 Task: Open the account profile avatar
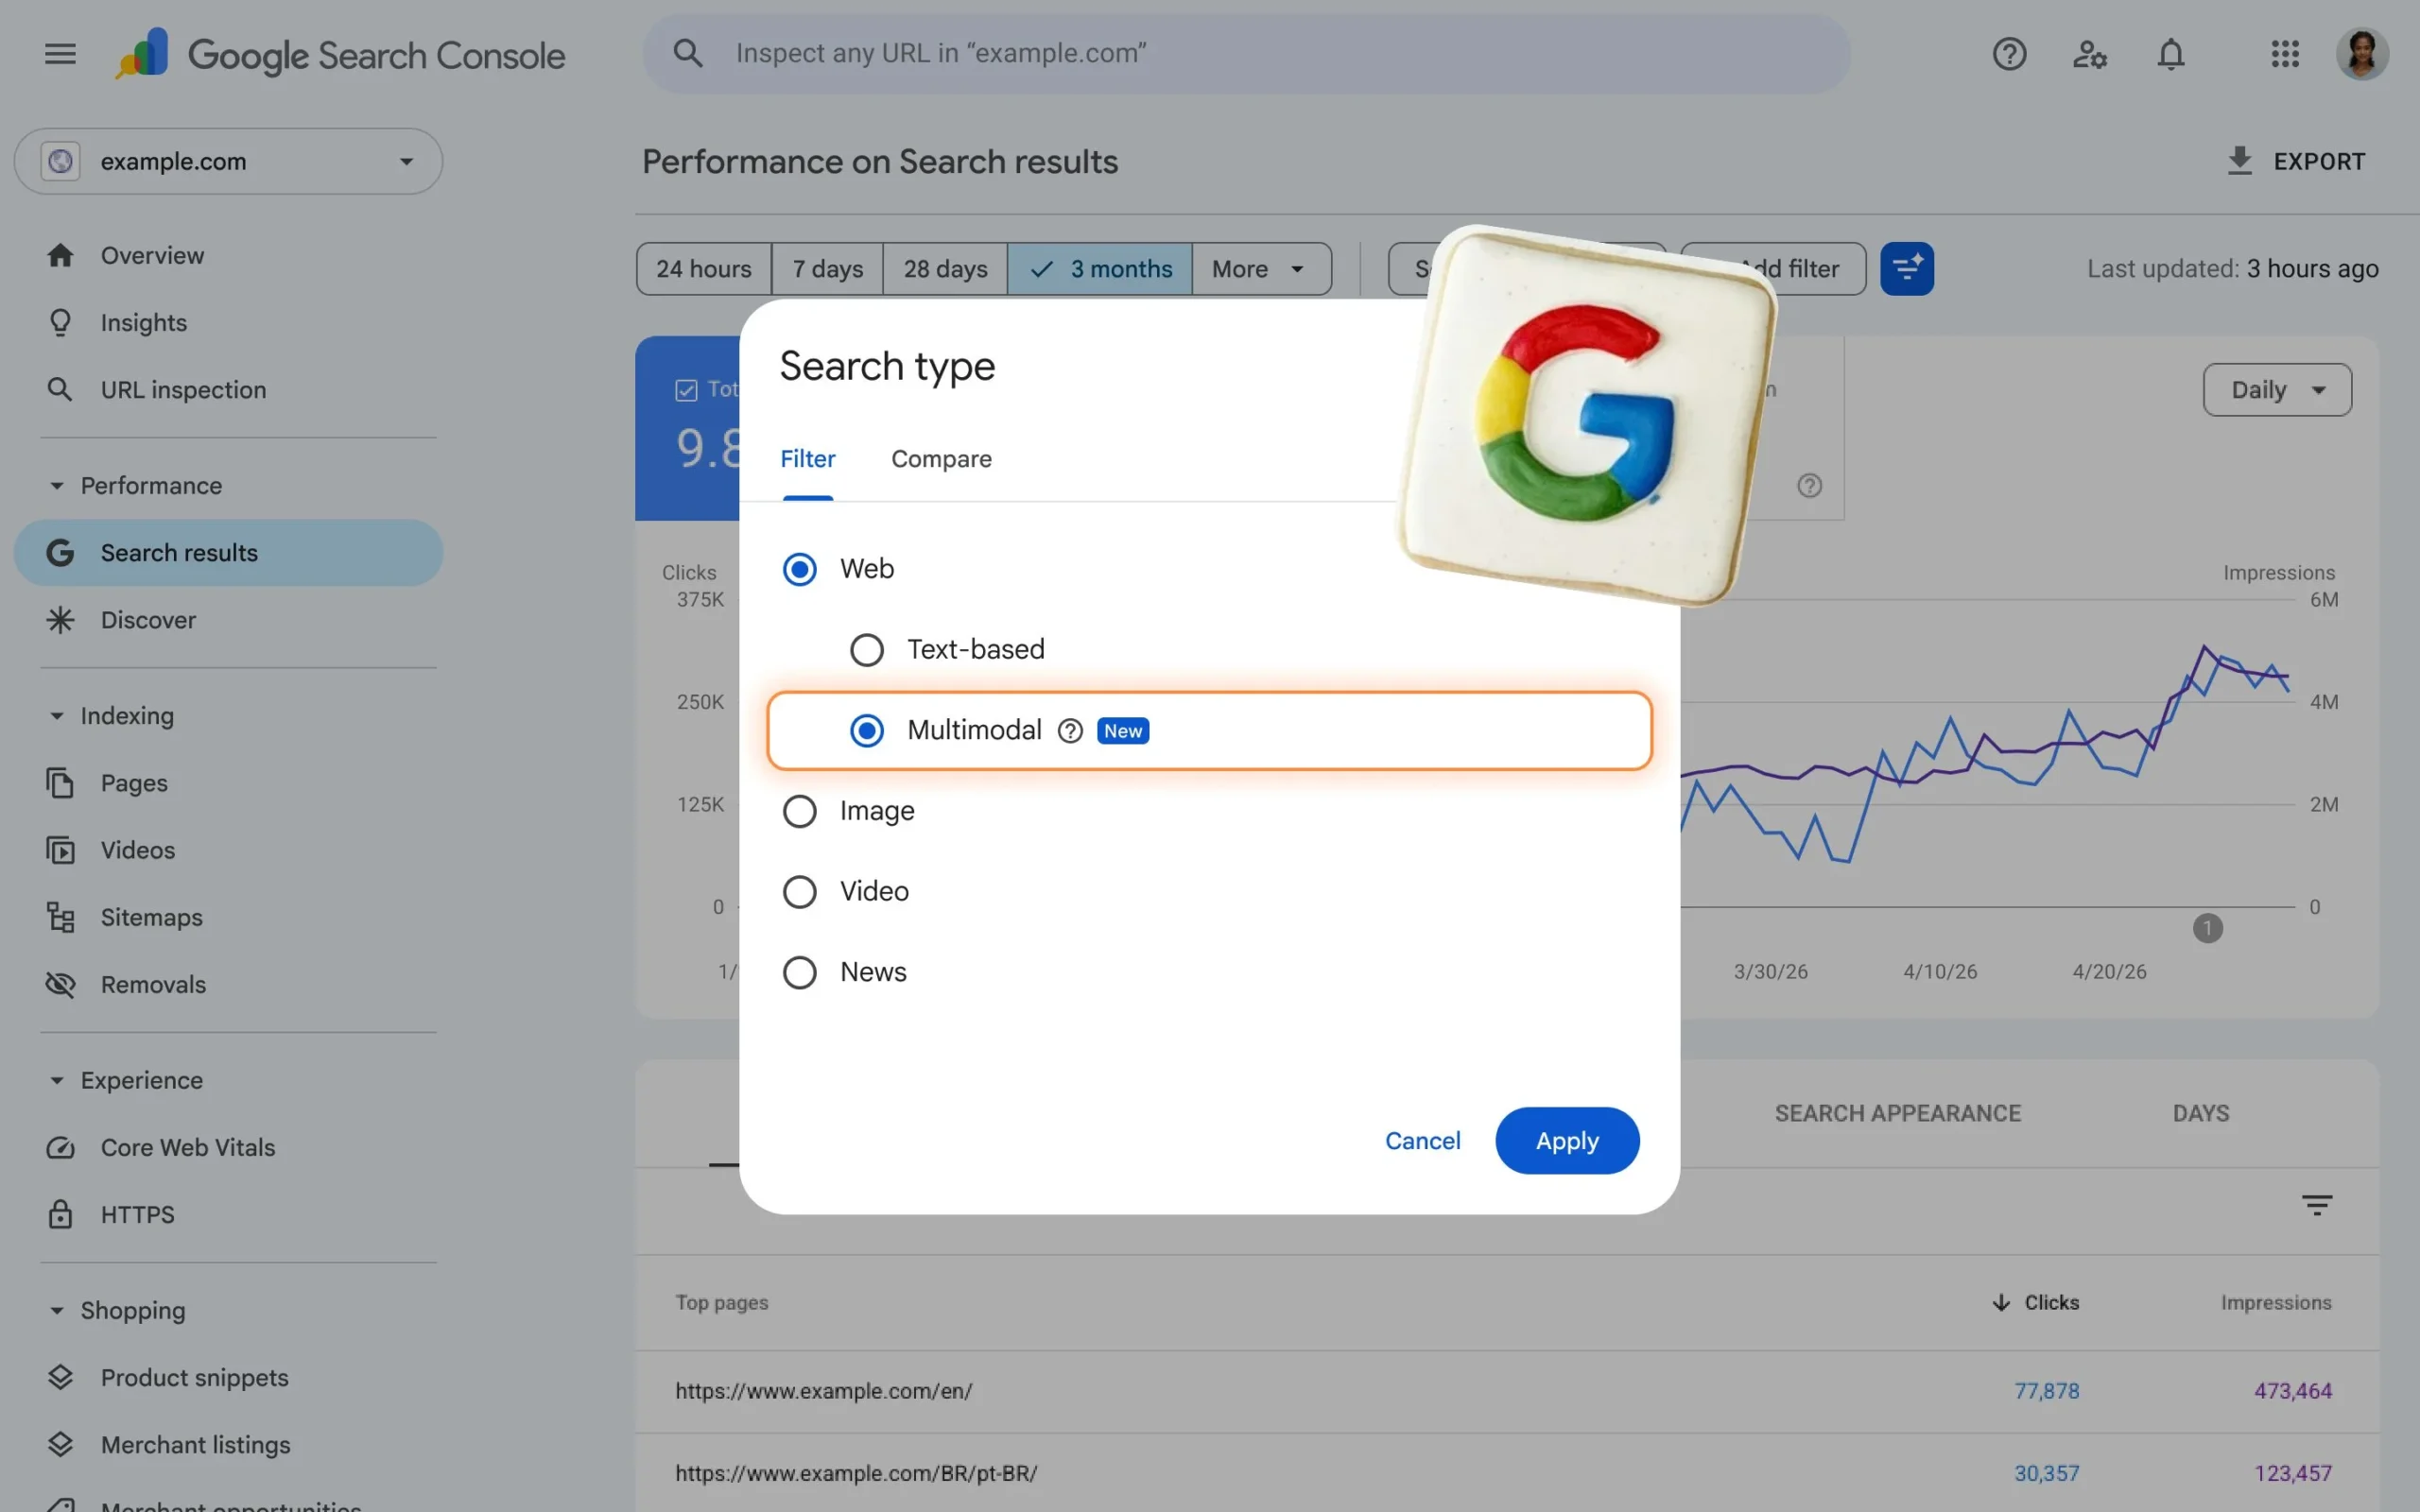click(2362, 54)
